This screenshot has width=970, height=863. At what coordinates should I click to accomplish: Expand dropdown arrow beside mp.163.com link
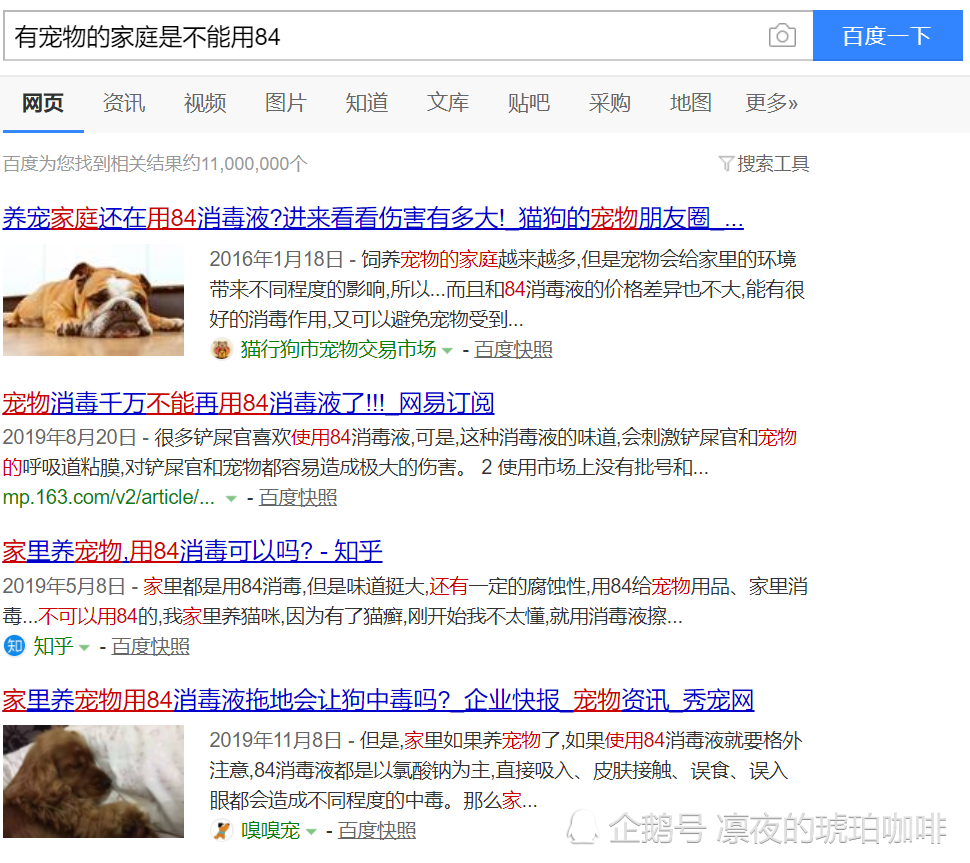(x=231, y=499)
